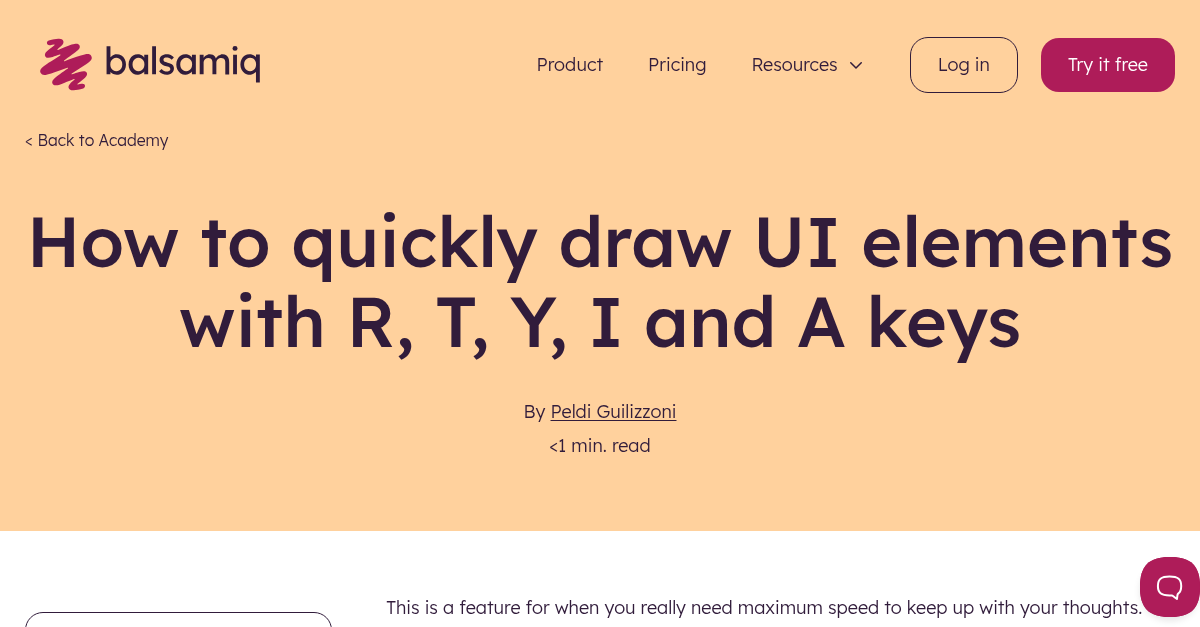The width and height of the screenshot is (1200, 627).
Task: Click the back arrow before Academy link
Action: tap(29, 140)
